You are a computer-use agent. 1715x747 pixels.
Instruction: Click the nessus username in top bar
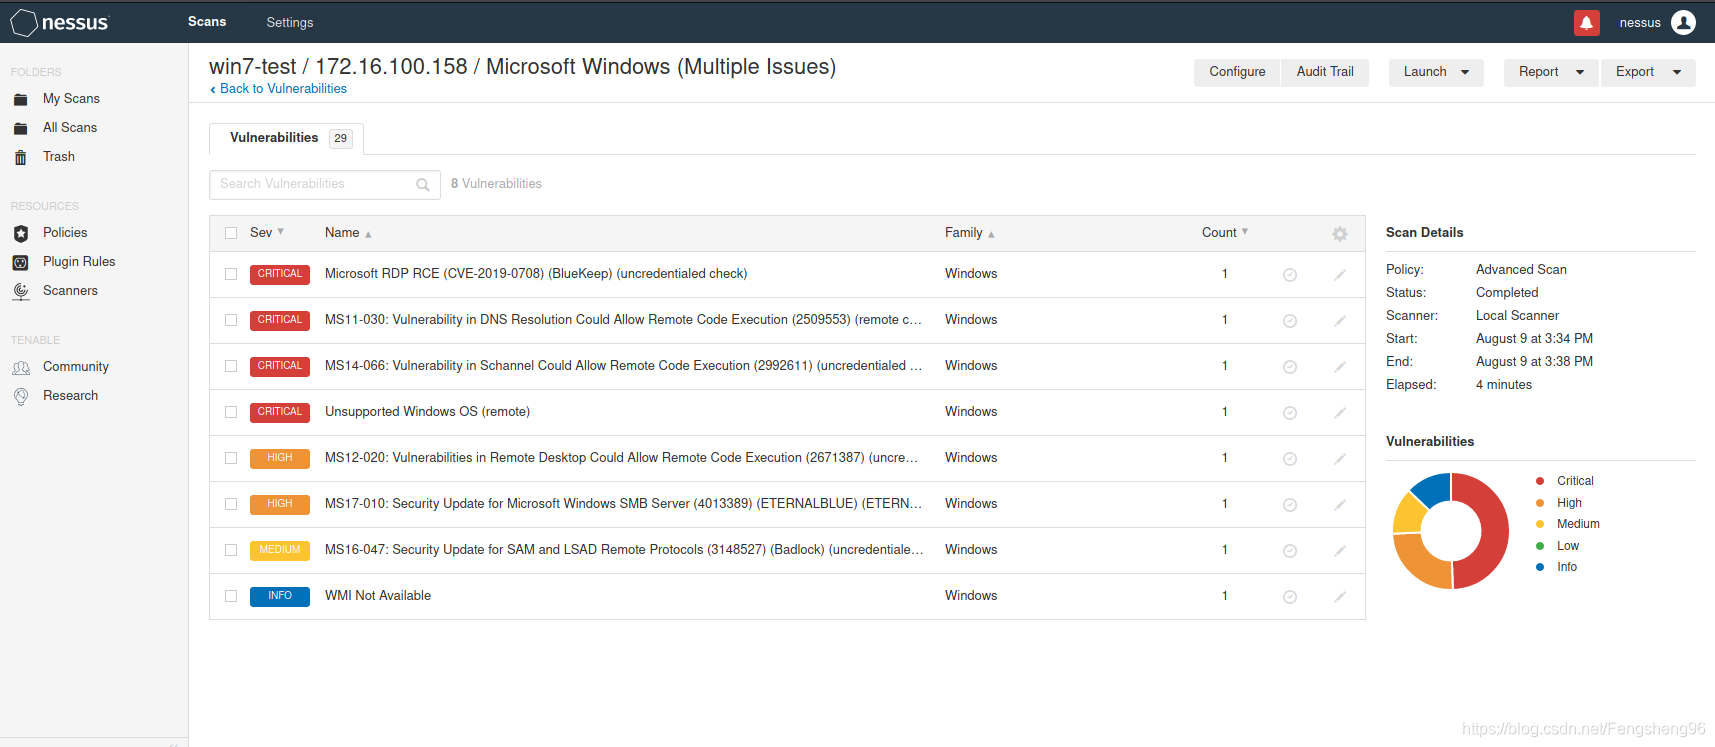pos(1640,22)
